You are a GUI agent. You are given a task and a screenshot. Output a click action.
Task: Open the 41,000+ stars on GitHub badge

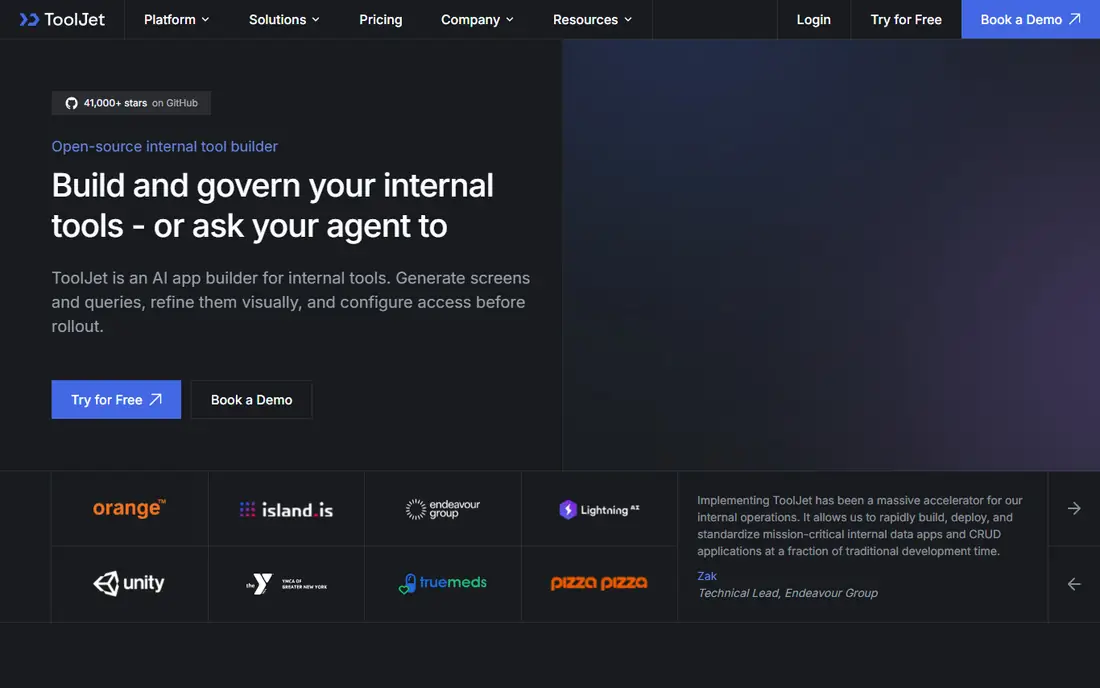tap(131, 103)
